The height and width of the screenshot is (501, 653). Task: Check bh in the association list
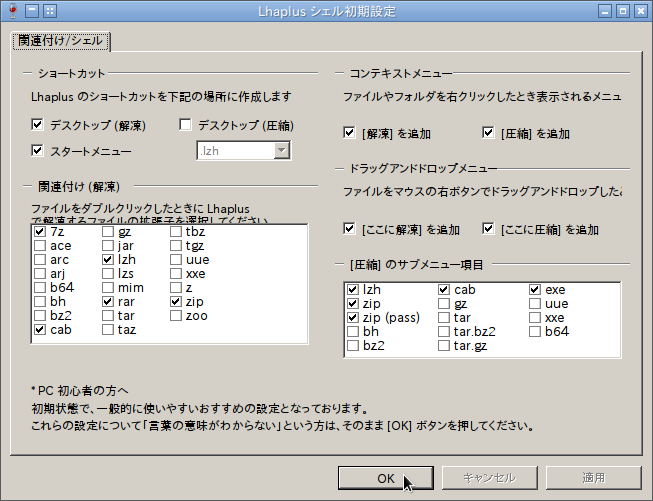pos(40,302)
